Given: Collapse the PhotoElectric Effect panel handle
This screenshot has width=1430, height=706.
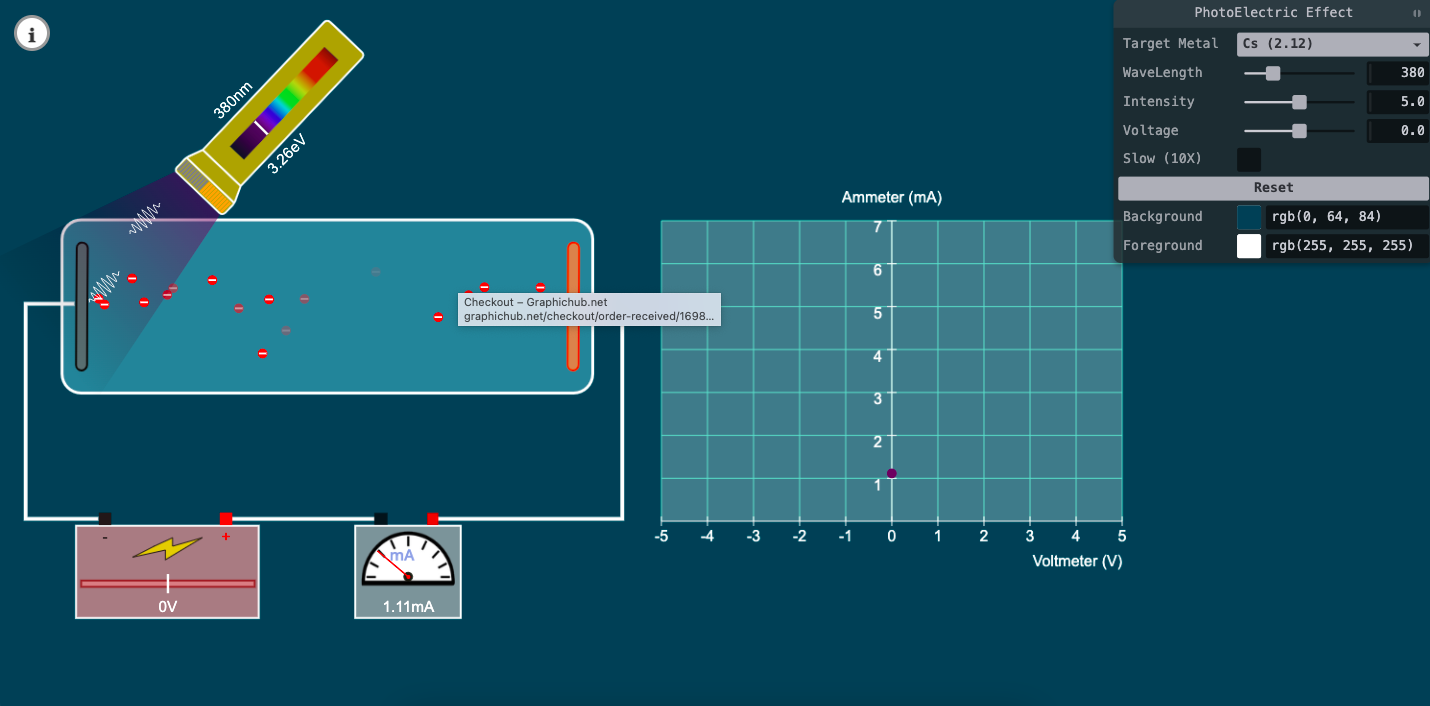Looking at the screenshot, I should pos(1416,13).
